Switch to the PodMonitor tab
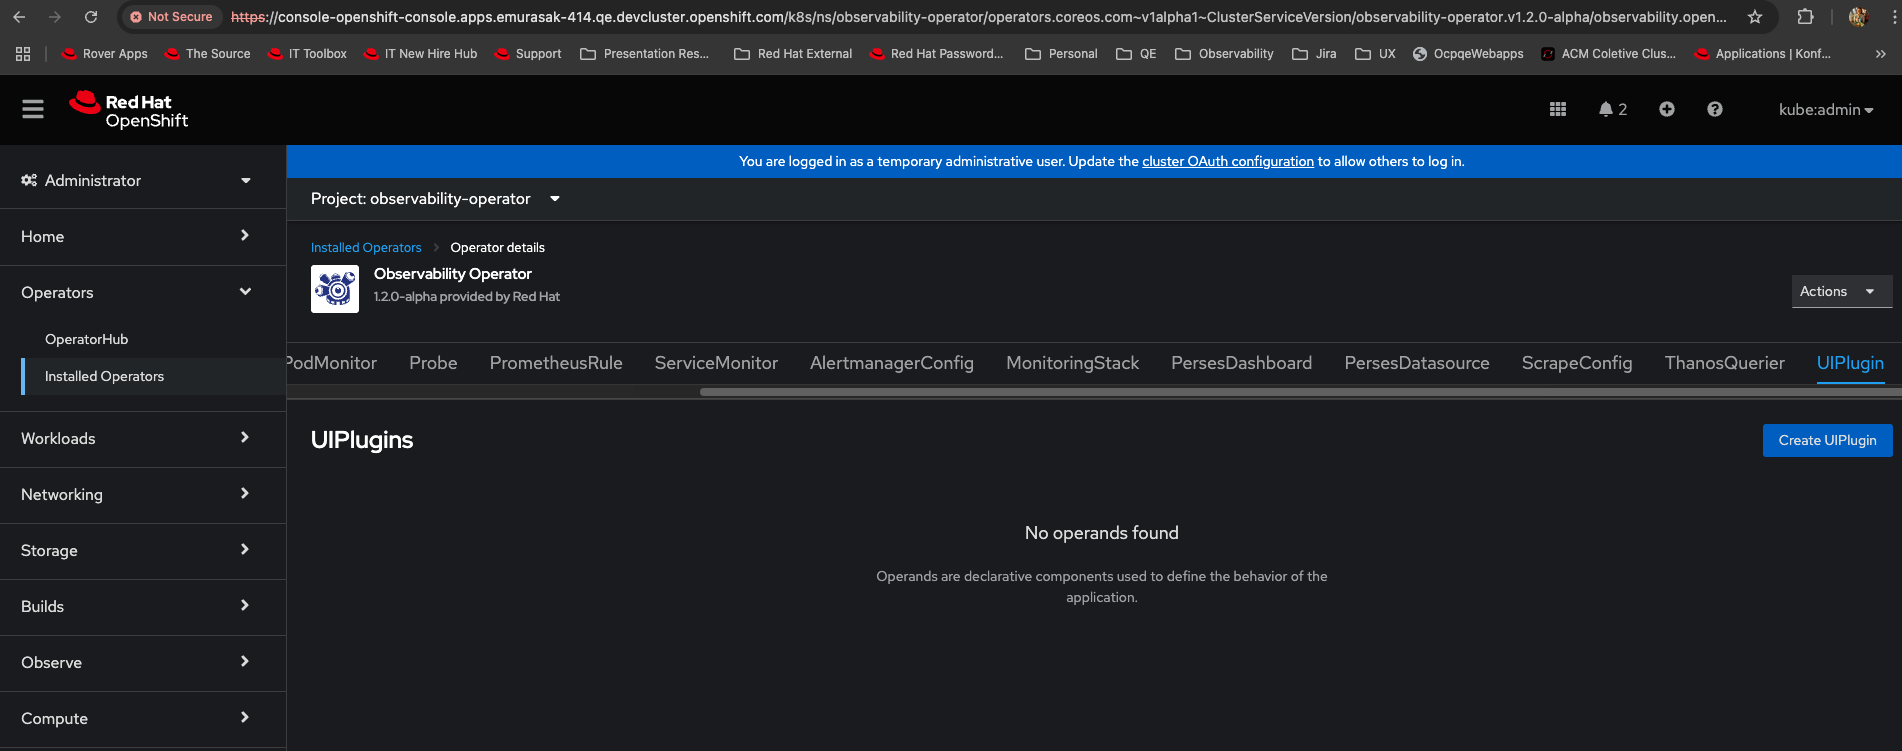Viewport: 1902px width, 751px height. 332,363
